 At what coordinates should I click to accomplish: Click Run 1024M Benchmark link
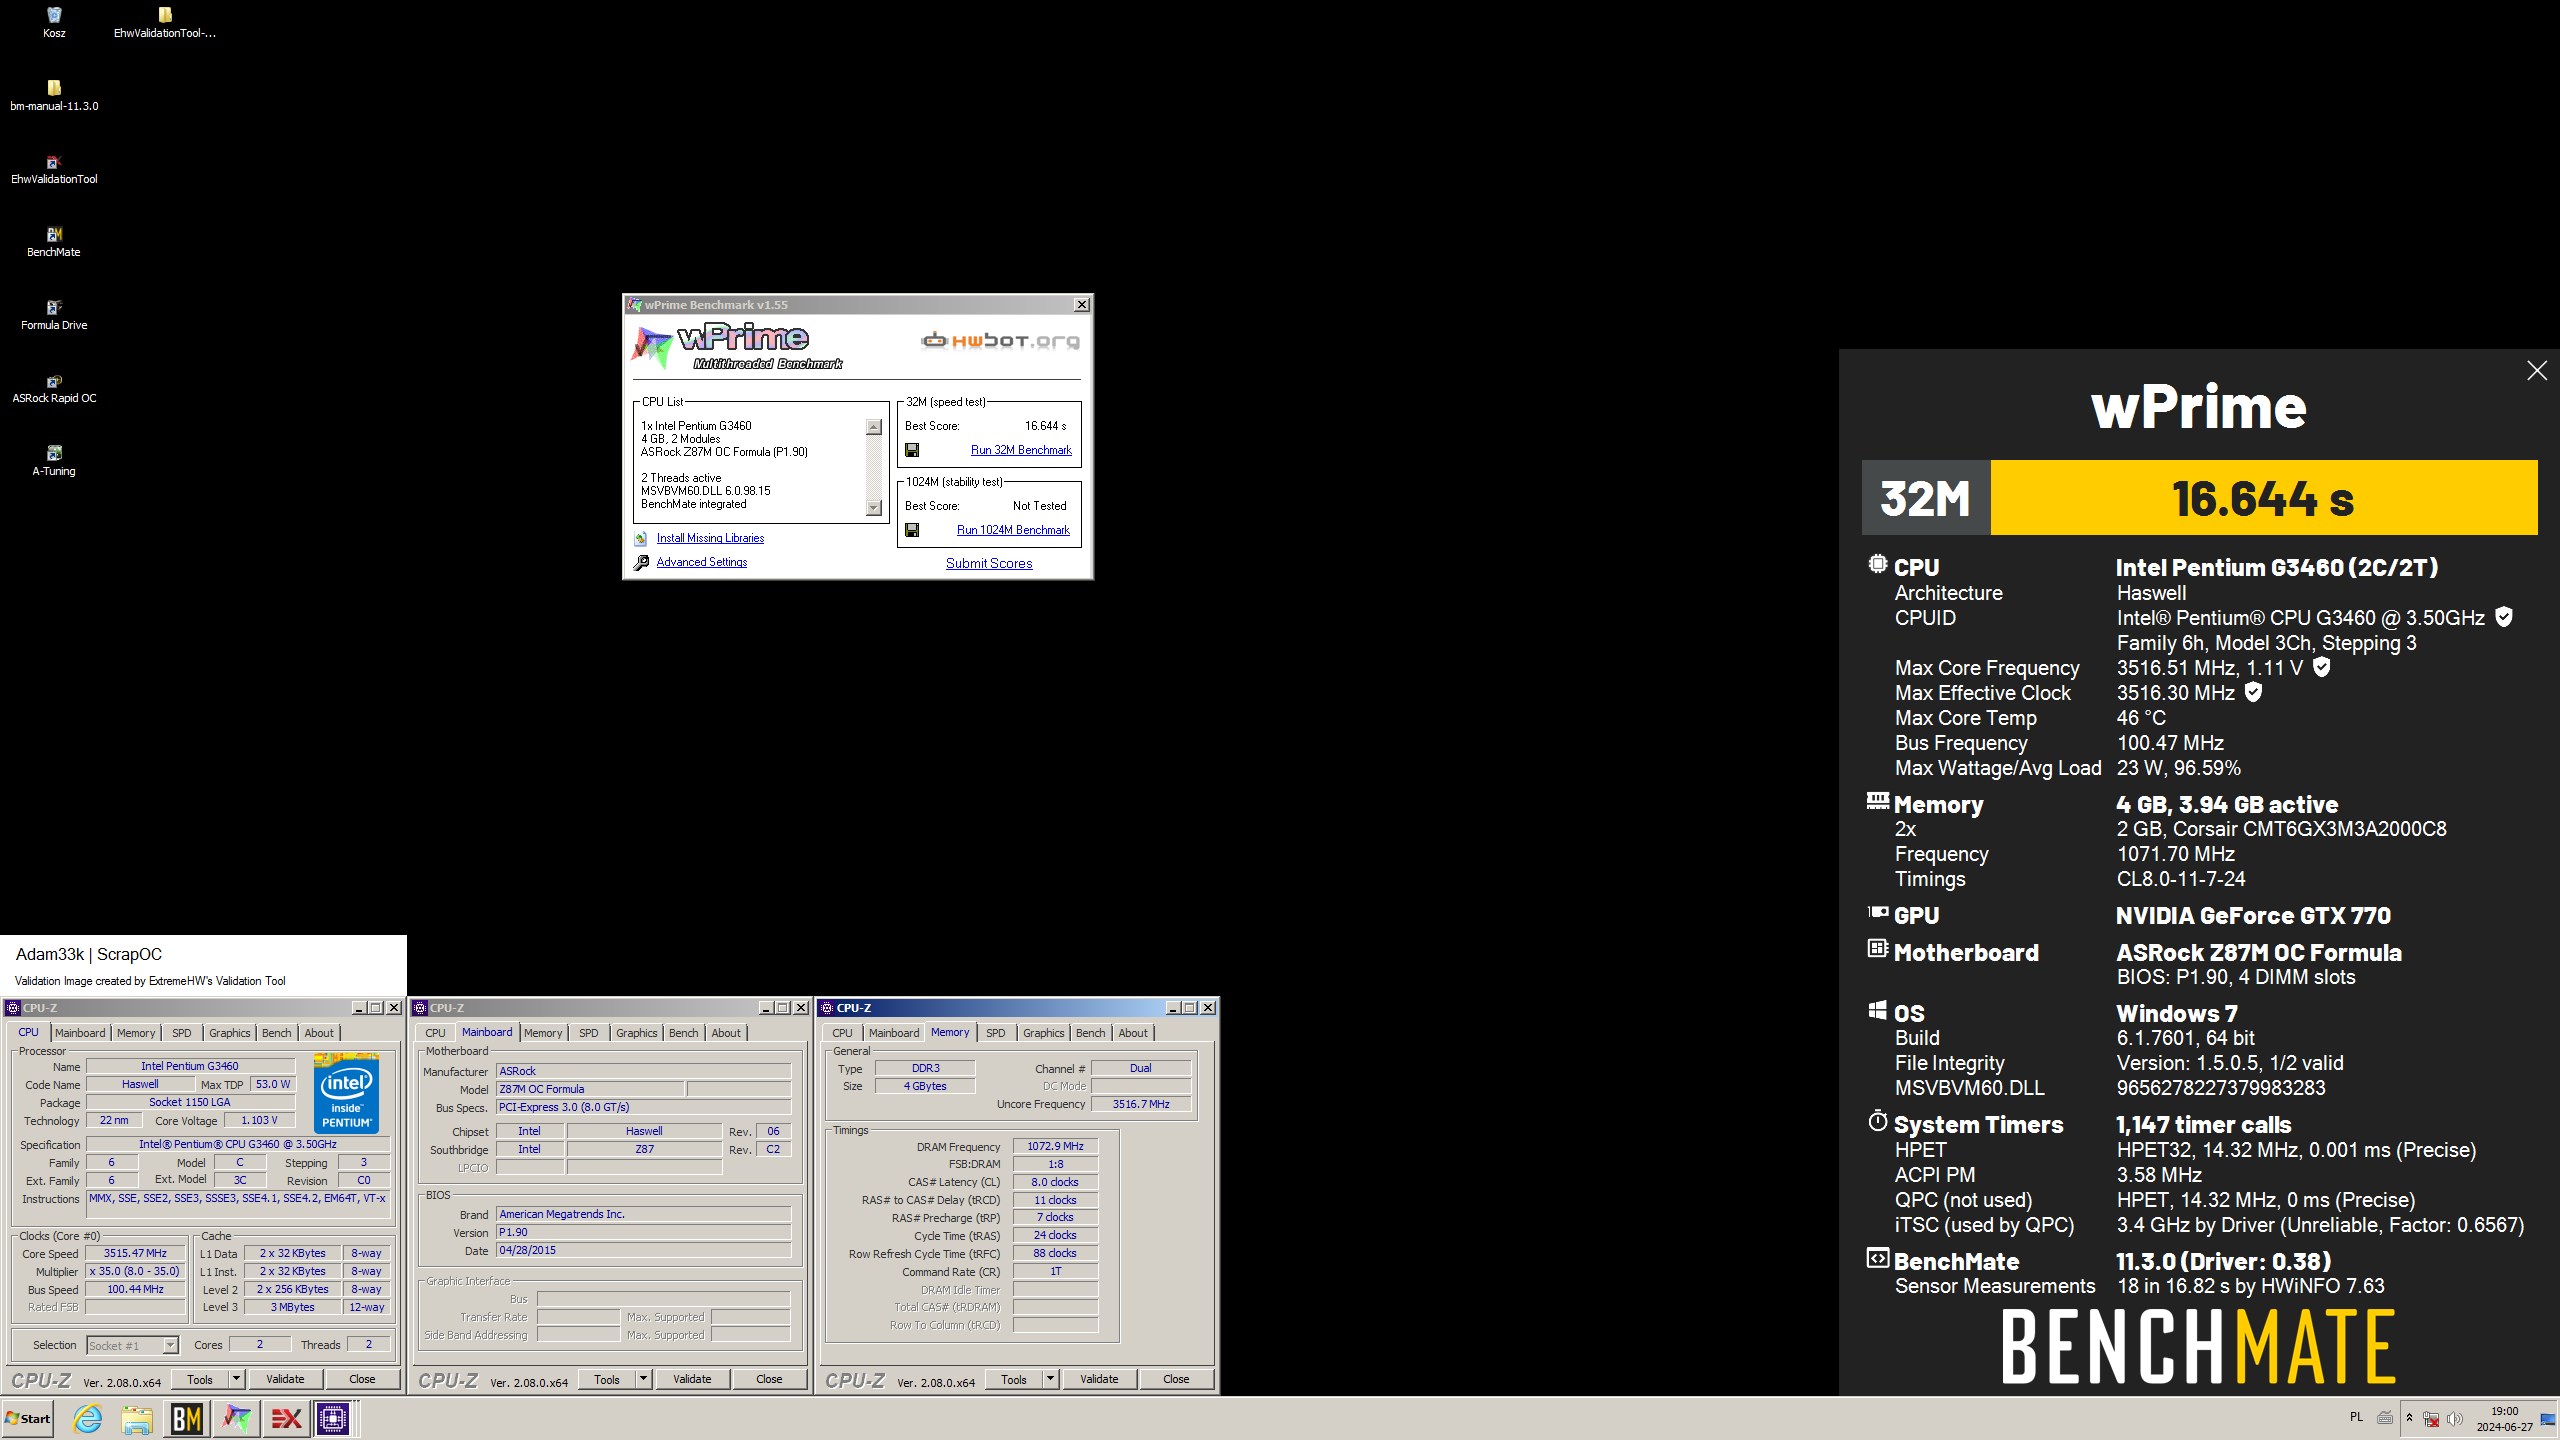[1013, 530]
